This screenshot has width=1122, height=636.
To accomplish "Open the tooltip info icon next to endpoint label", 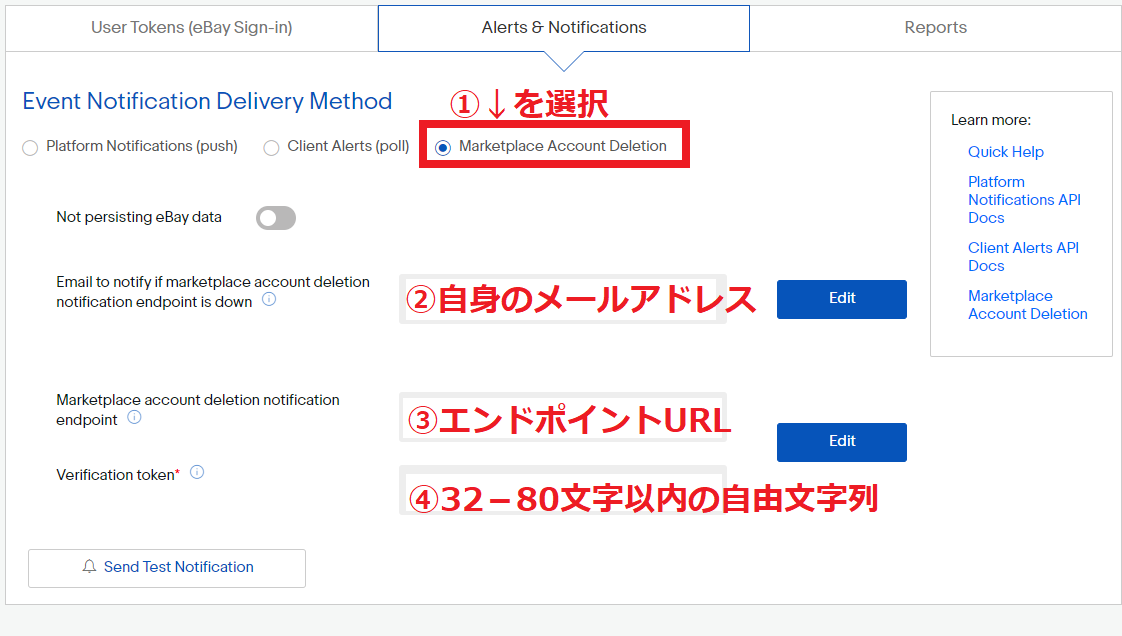I will 135,419.
